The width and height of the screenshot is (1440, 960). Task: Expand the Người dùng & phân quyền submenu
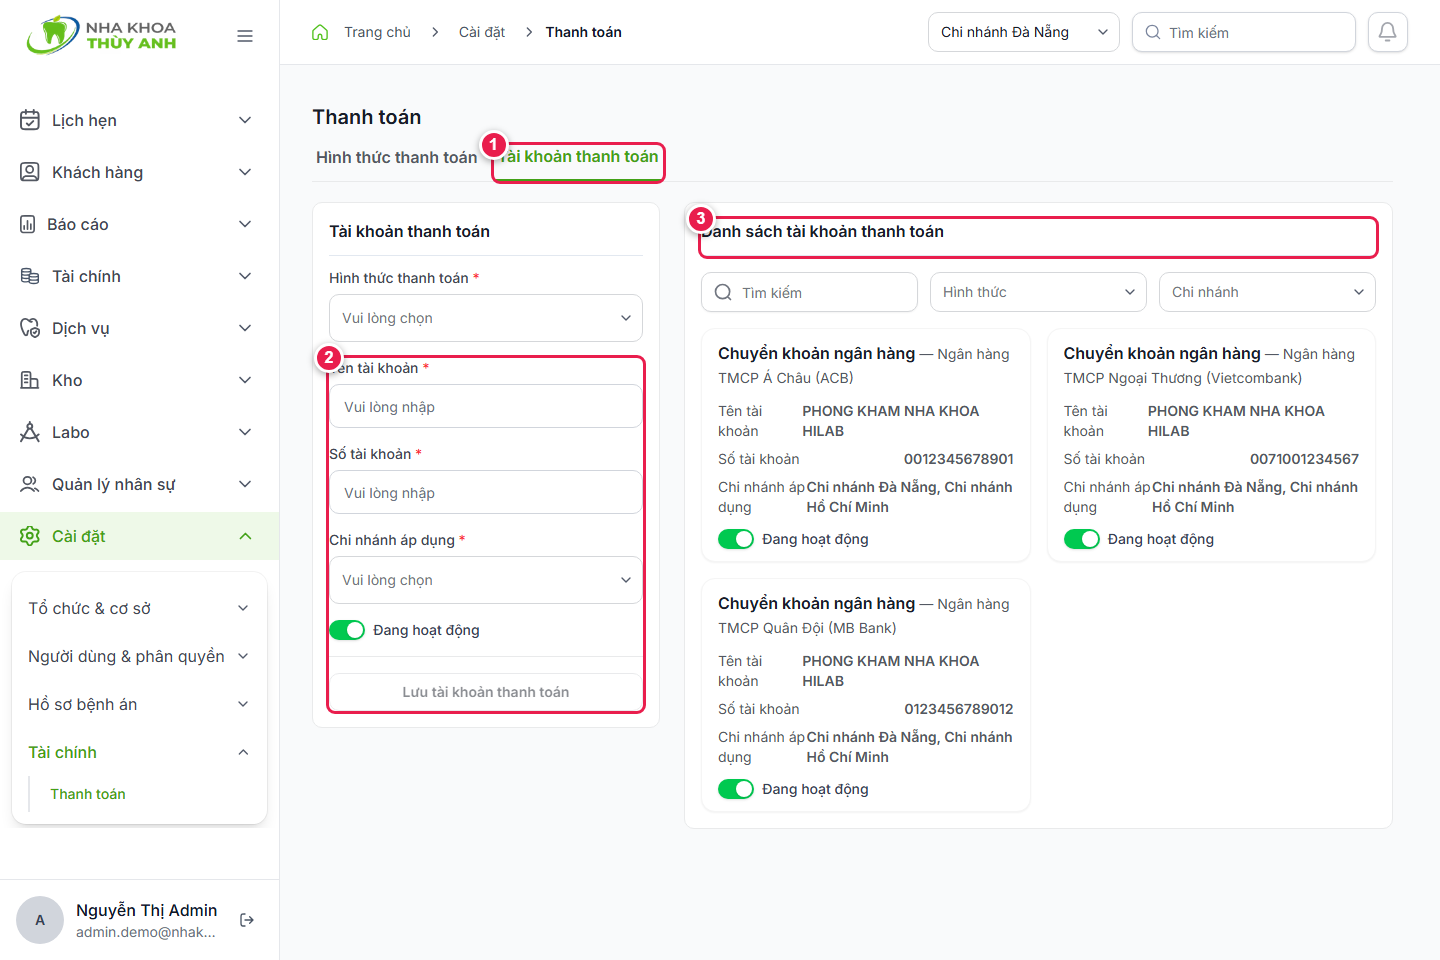pos(139,656)
